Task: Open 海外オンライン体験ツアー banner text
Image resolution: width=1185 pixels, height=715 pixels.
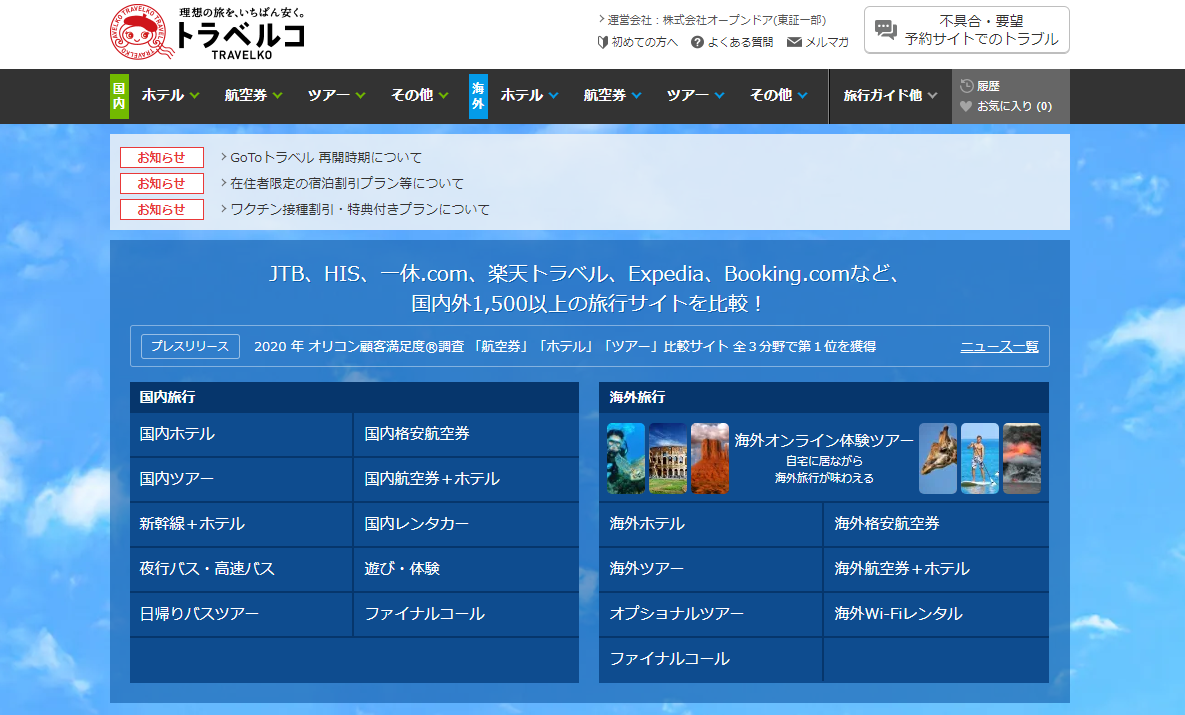Action: point(824,441)
